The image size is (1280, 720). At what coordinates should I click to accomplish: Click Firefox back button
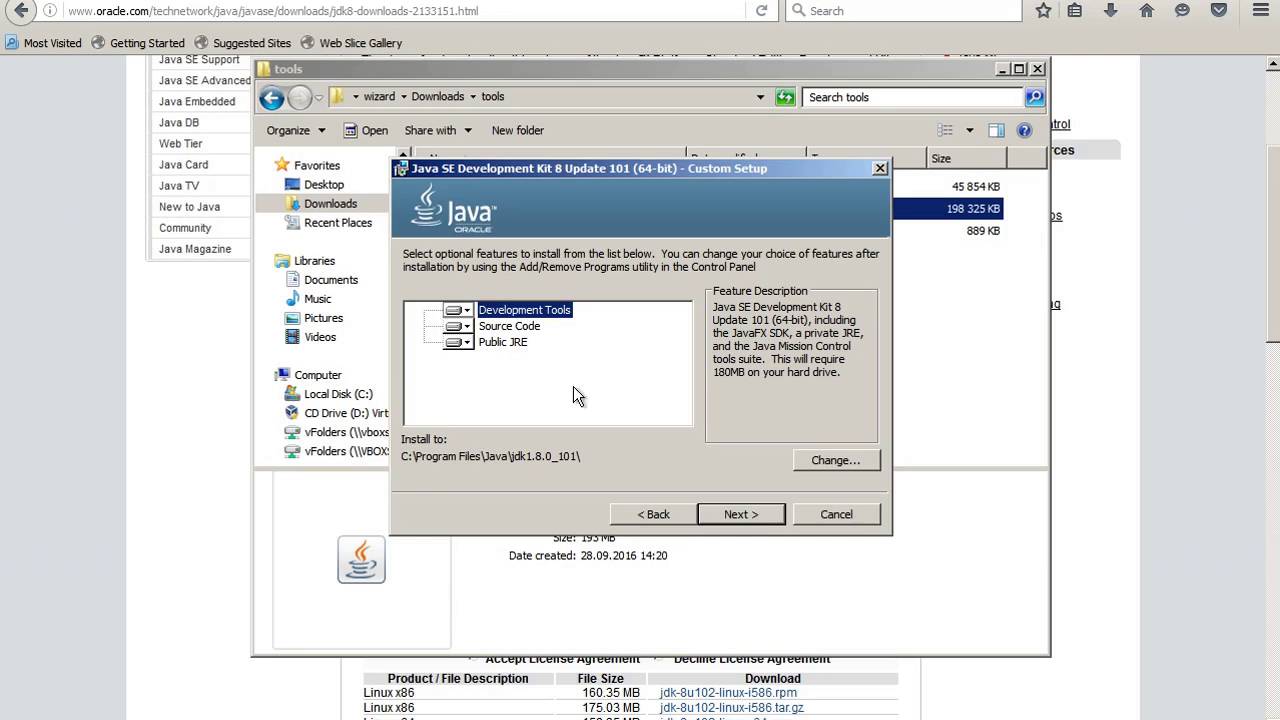pos(21,11)
